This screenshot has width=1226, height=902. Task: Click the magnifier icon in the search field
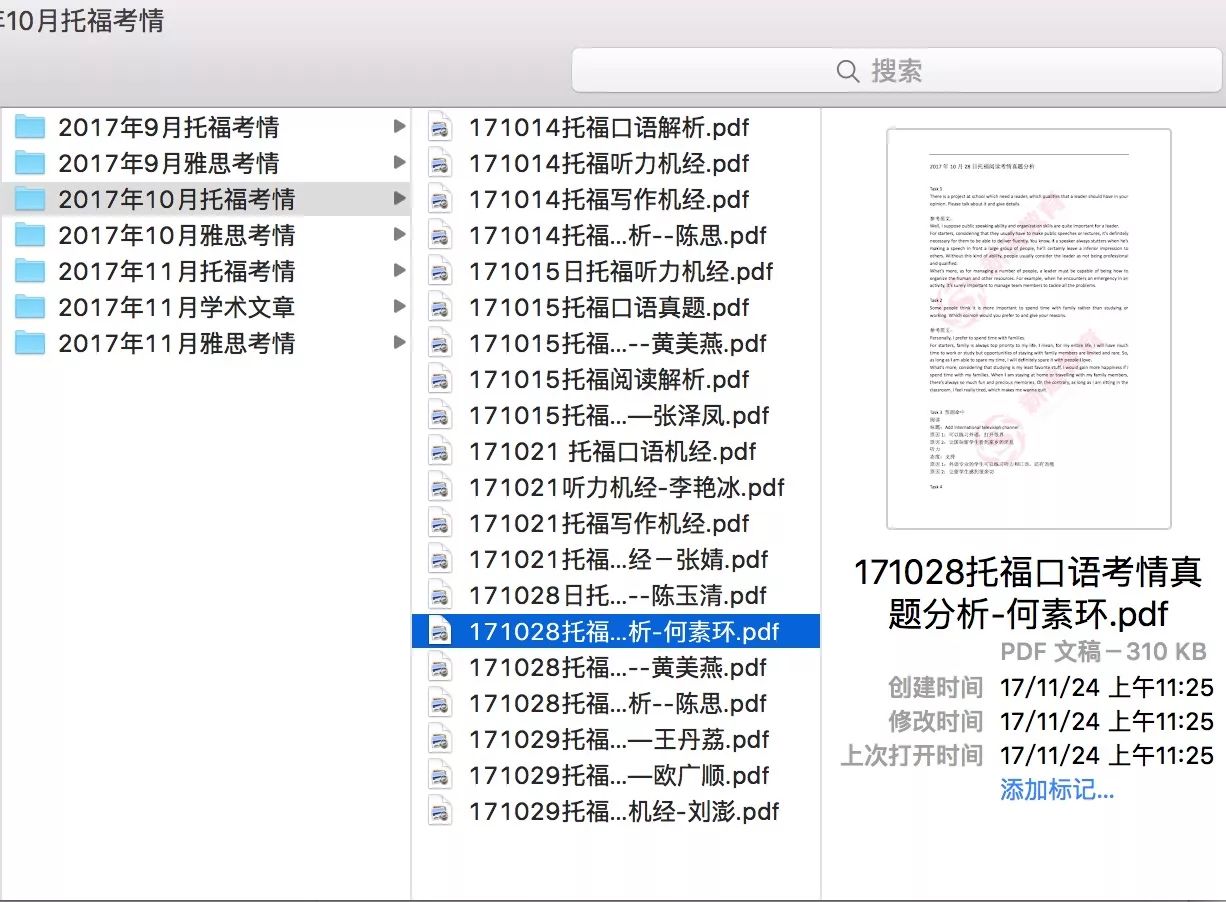(x=848, y=71)
